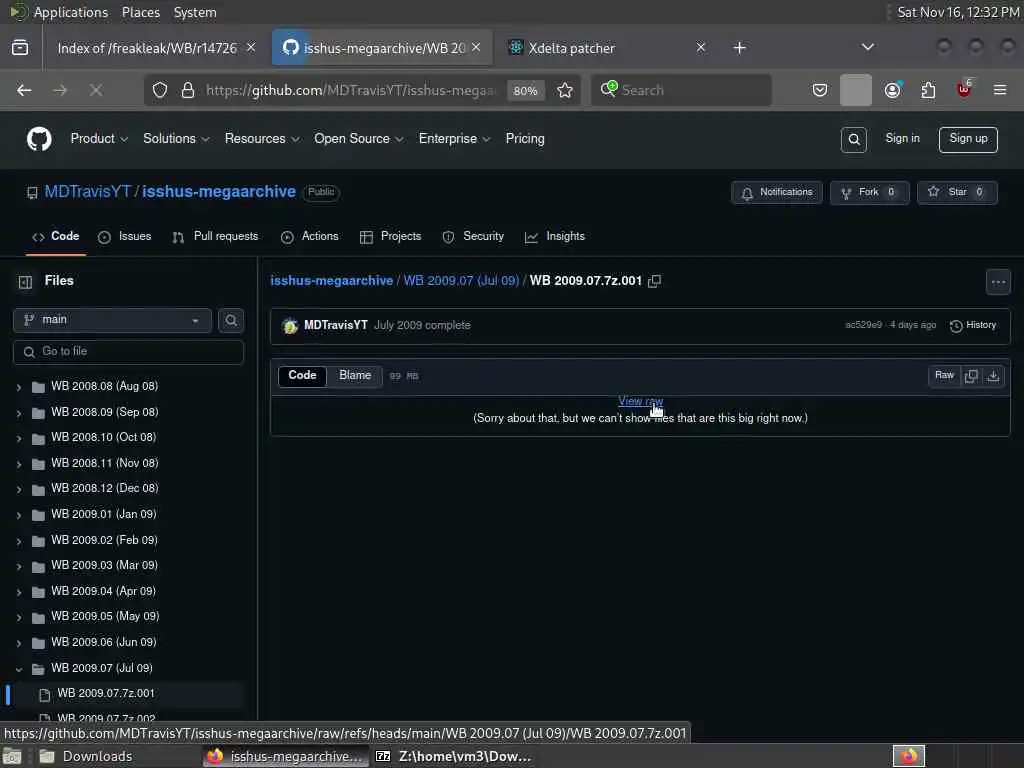Switch to the Xdelta patcher browser tab
The height and width of the screenshot is (768, 1024).
(601, 48)
